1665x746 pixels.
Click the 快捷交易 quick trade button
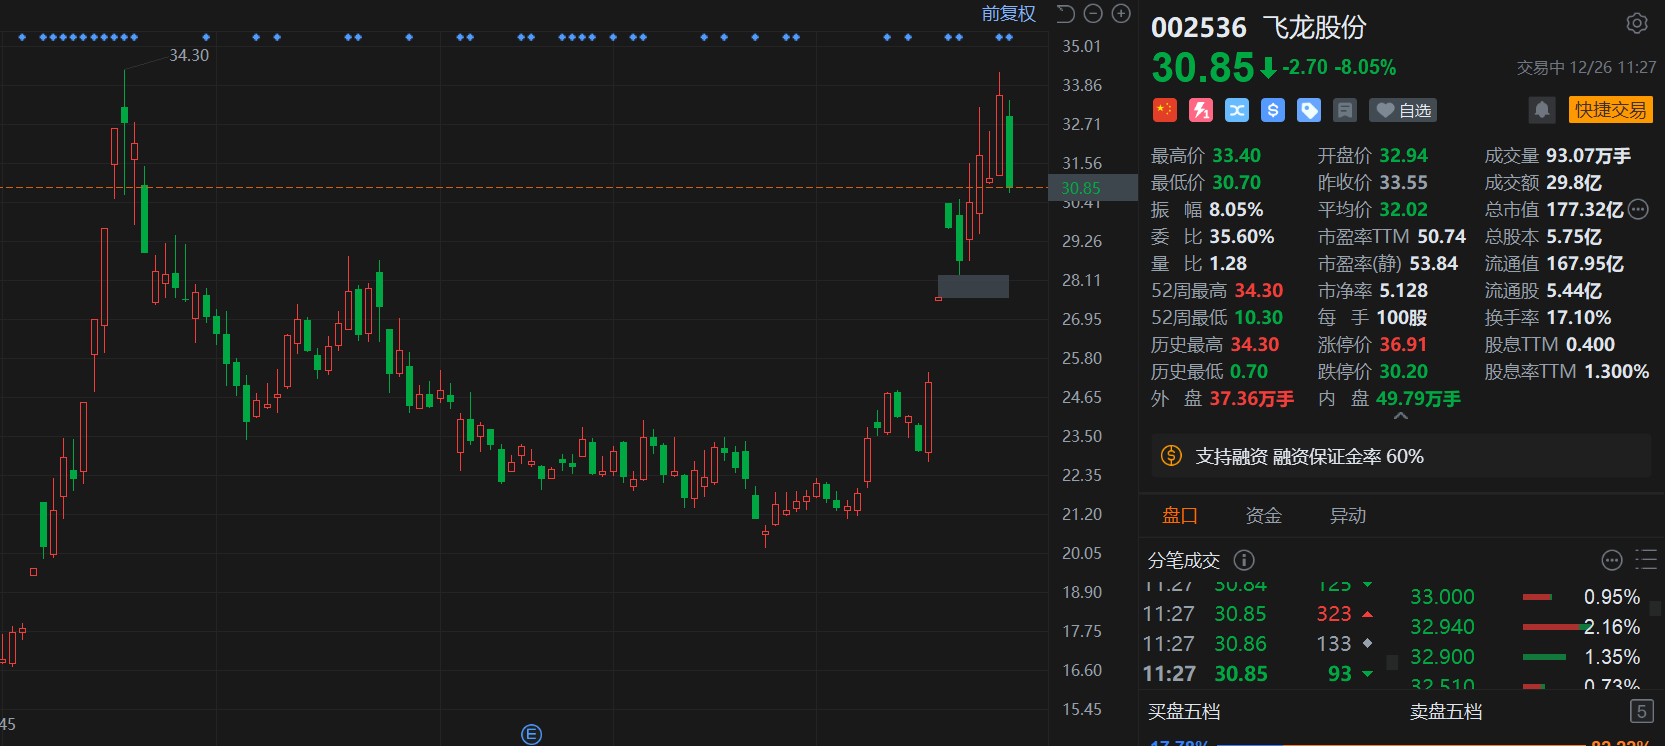coord(1610,110)
